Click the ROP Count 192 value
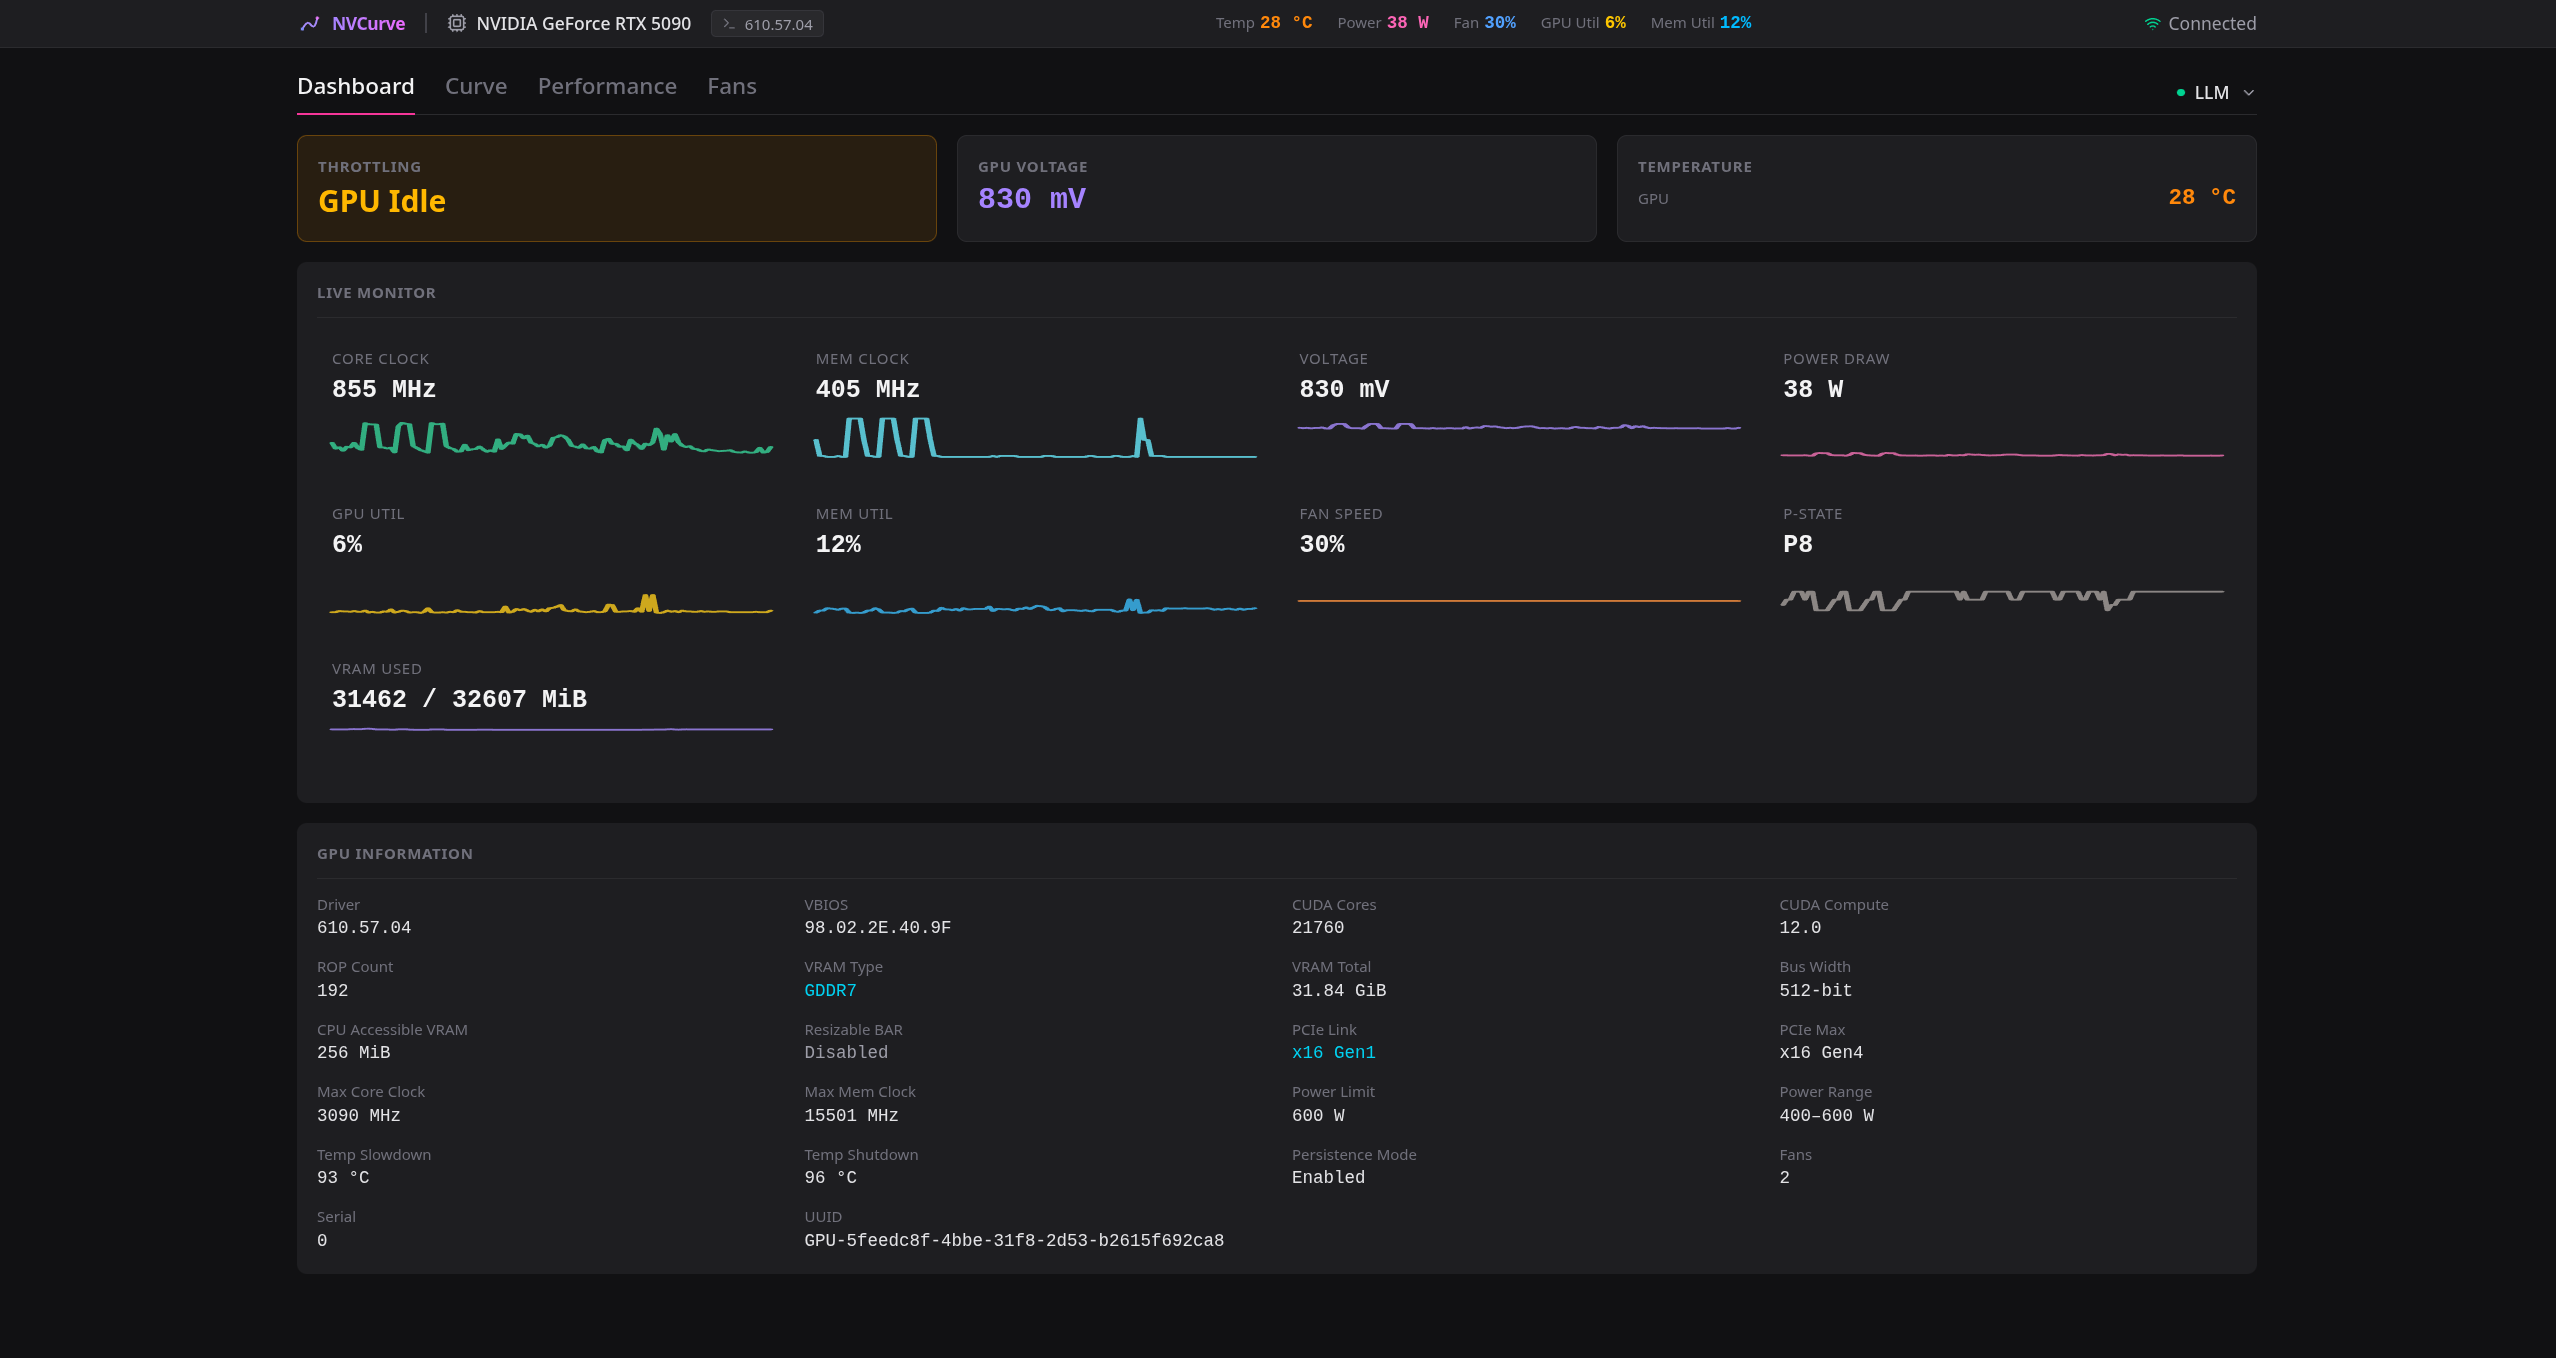The height and width of the screenshot is (1358, 2556). click(x=333, y=991)
